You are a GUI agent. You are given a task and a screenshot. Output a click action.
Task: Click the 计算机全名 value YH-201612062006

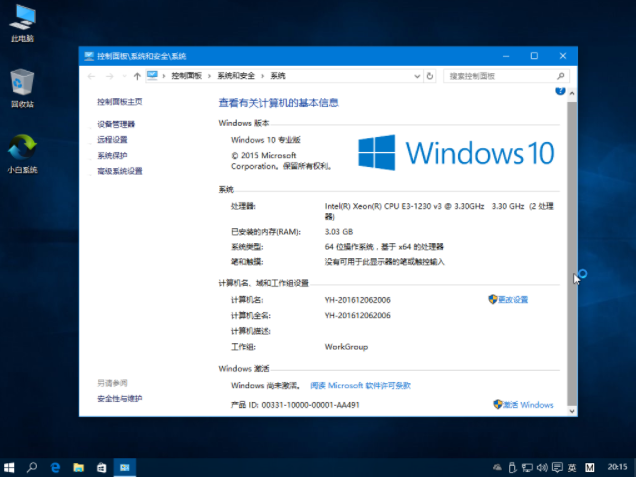coord(358,315)
